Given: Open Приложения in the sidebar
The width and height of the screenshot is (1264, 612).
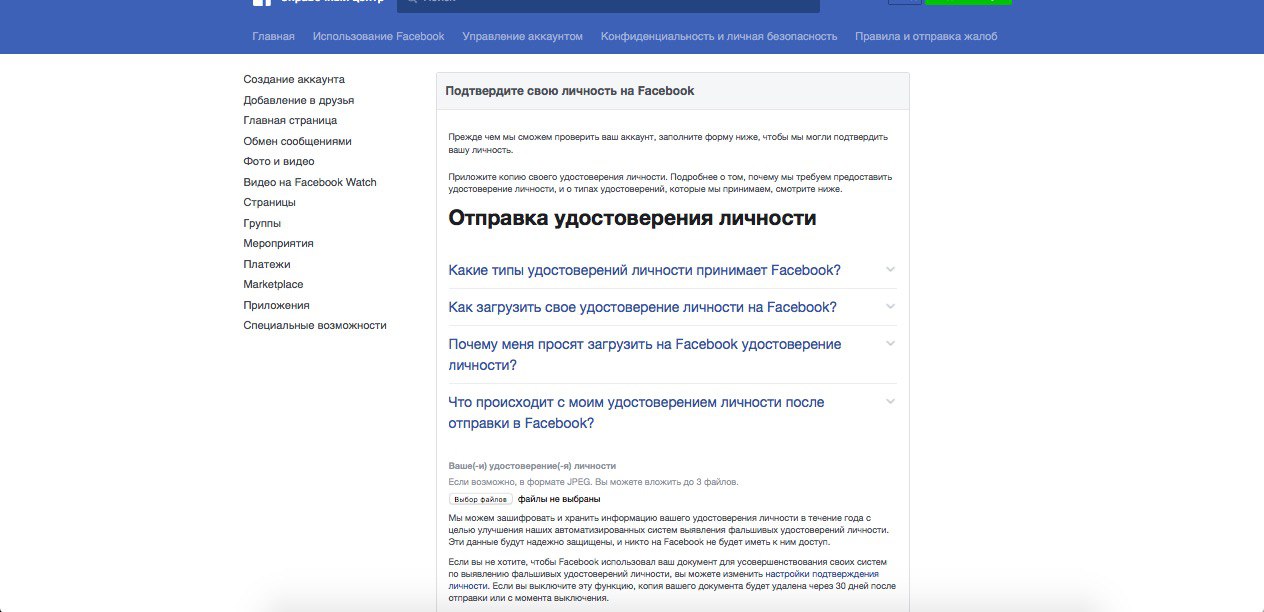Looking at the screenshot, I should pos(276,305).
